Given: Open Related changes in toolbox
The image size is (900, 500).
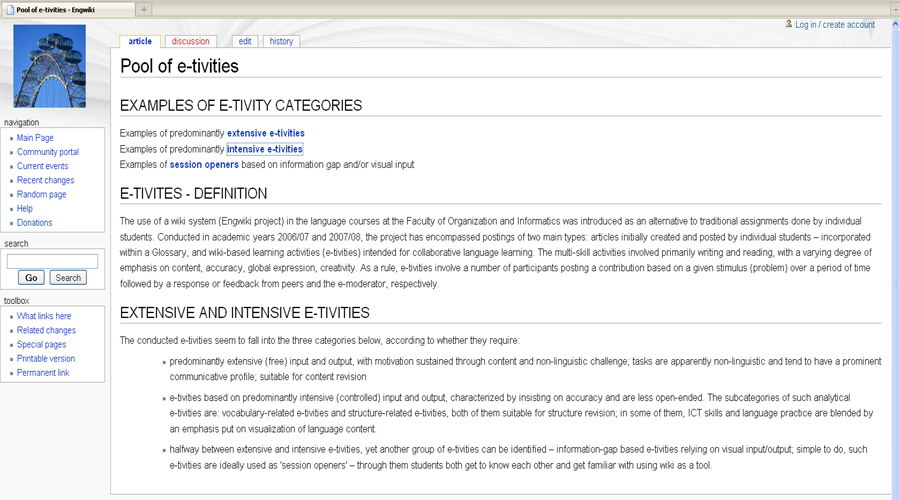Looking at the screenshot, I should [46, 331].
